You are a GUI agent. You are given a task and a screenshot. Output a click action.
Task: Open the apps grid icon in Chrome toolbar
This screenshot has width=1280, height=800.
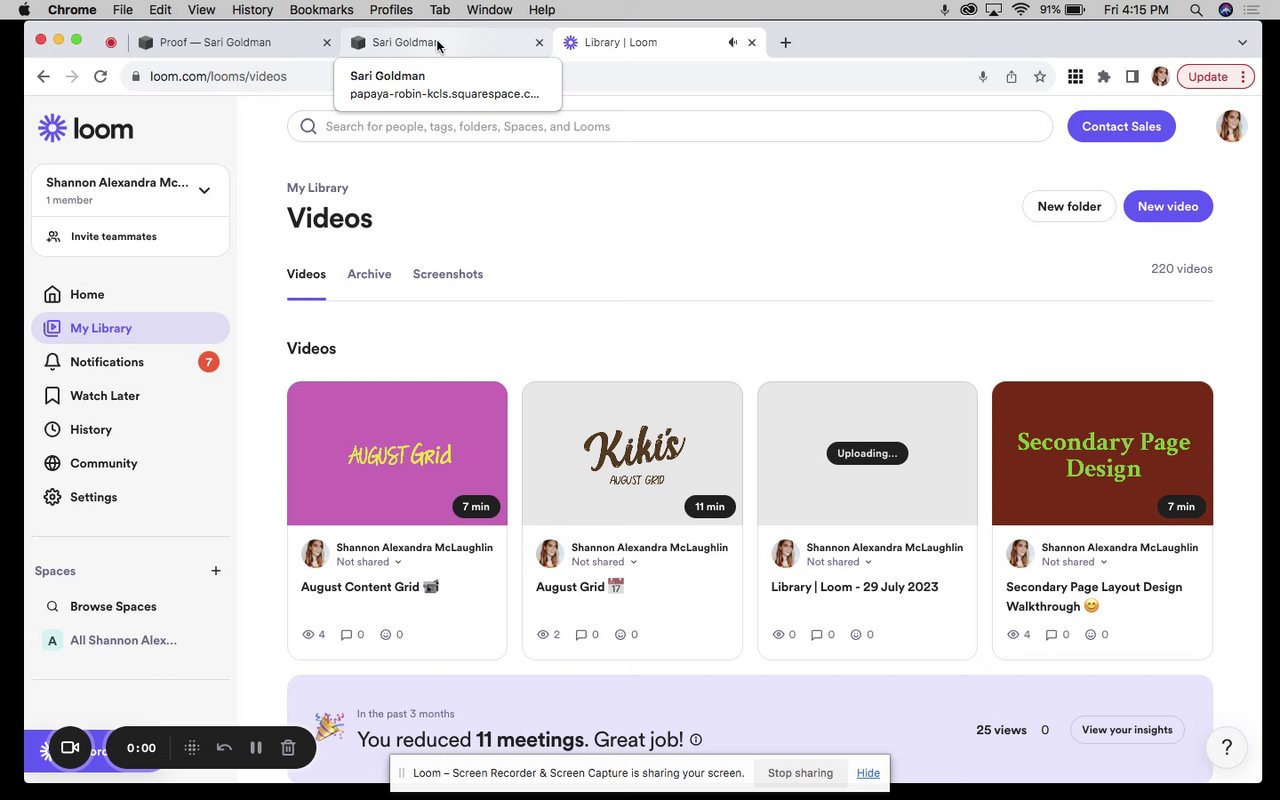tap(1076, 76)
